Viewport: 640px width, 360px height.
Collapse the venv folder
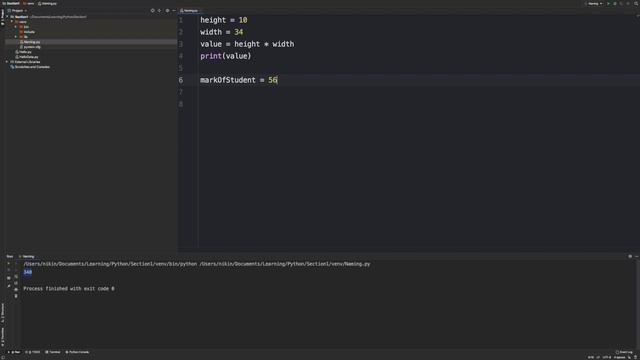pyautogui.click(x=12, y=22)
